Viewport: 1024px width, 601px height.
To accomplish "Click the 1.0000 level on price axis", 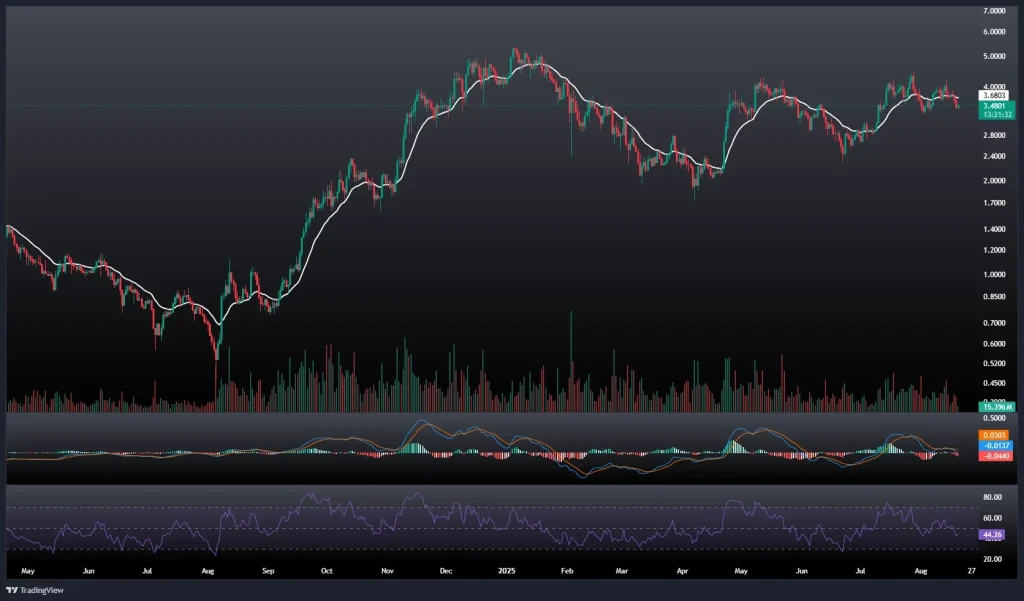I will tap(995, 275).
